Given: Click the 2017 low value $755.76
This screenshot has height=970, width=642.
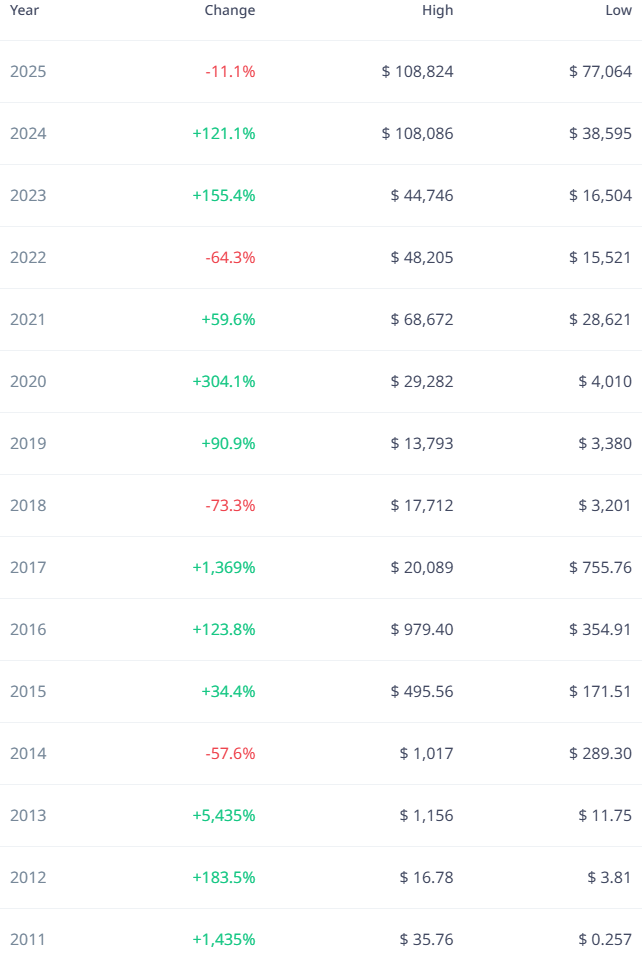Looking at the screenshot, I should click(x=600, y=567).
